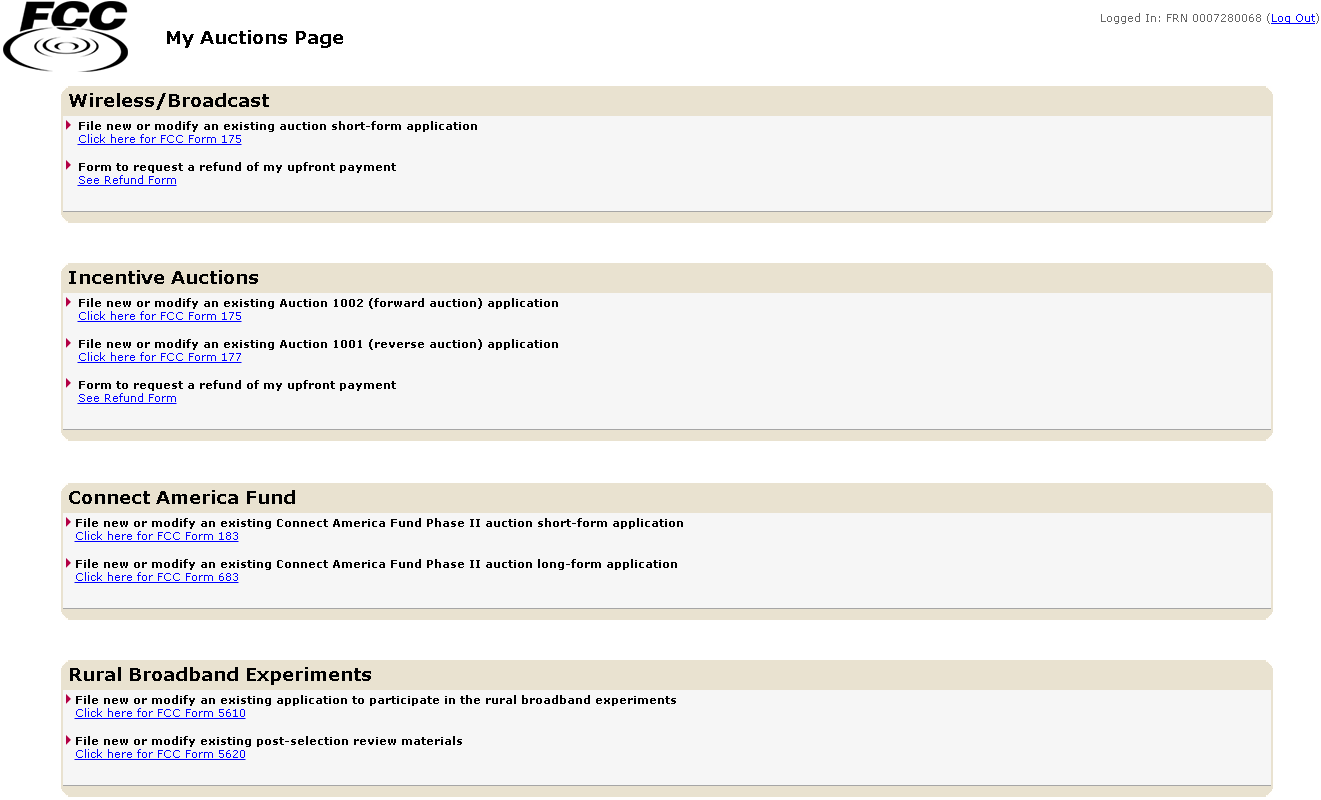Click the Rural Broadband Experiments heading
The width and height of the screenshot is (1321, 800).
tap(220, 675)
